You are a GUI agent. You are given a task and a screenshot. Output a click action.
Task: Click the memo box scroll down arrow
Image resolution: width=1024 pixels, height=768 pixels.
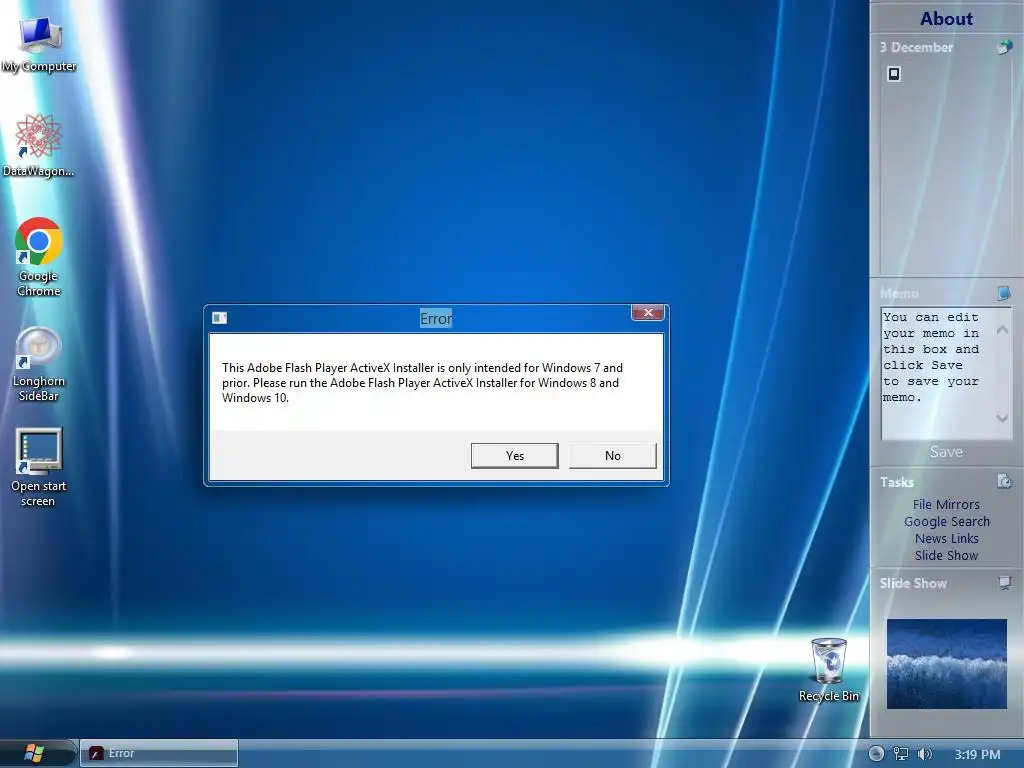1002,418
